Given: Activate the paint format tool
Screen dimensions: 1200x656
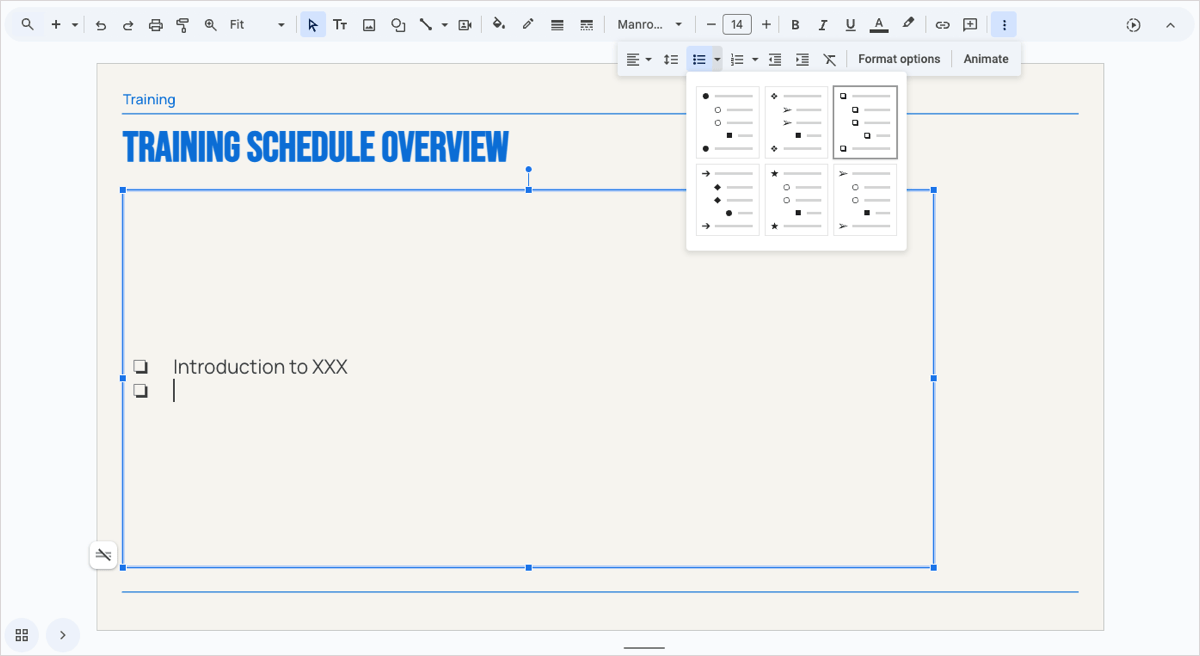Looking at the screenshot, I should (182, 25).
